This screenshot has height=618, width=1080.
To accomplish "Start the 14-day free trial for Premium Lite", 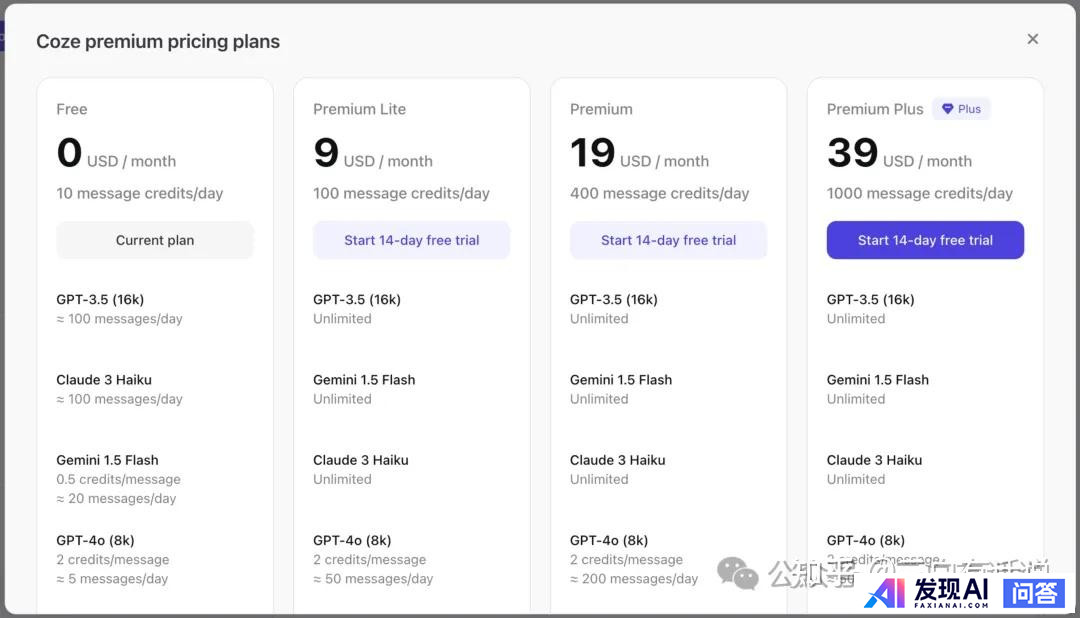I will click(412, 240).
